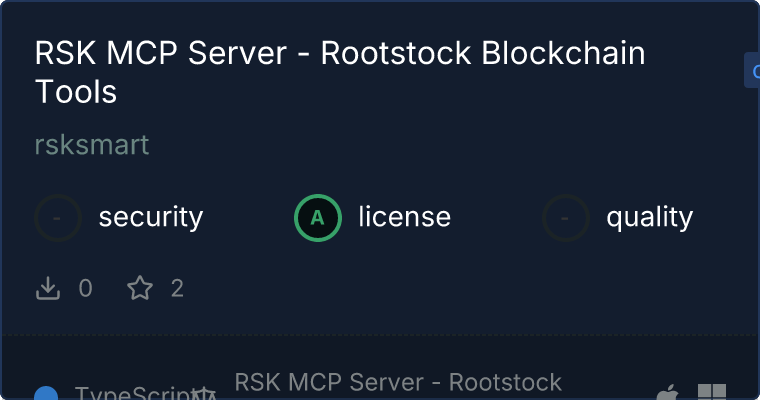Click the Windows platform icon
760x400 pixels.
pyautogui.click(x=712, y=392)
